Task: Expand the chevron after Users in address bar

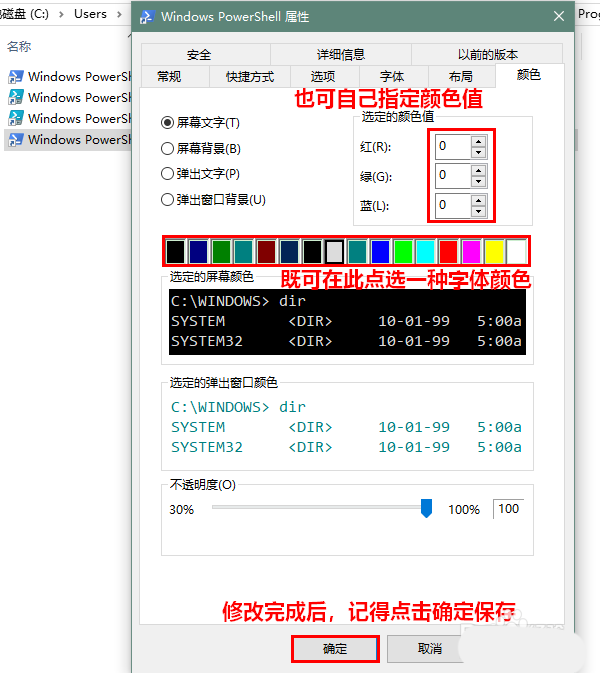Action: tap(119, 14)
